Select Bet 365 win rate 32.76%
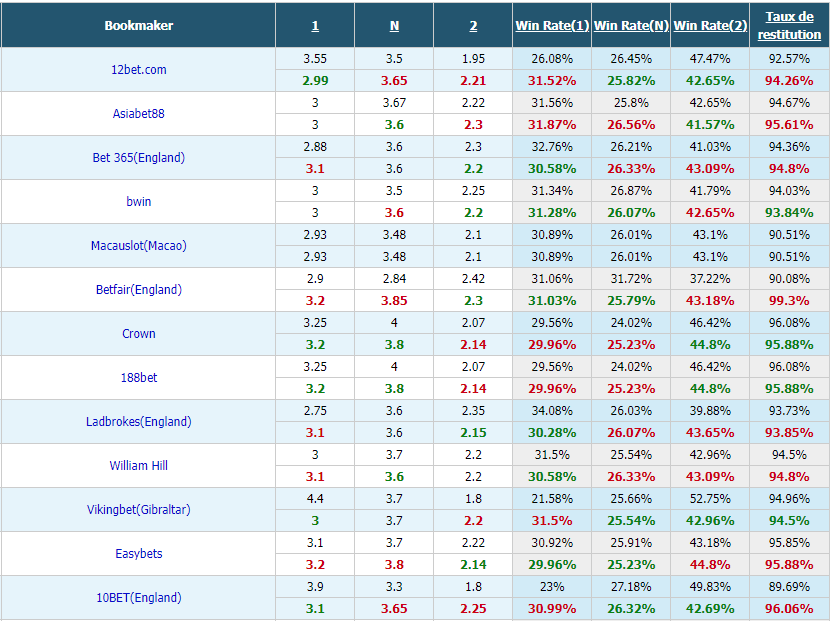Viewport: 831px width, 621px height. (552, 147)
